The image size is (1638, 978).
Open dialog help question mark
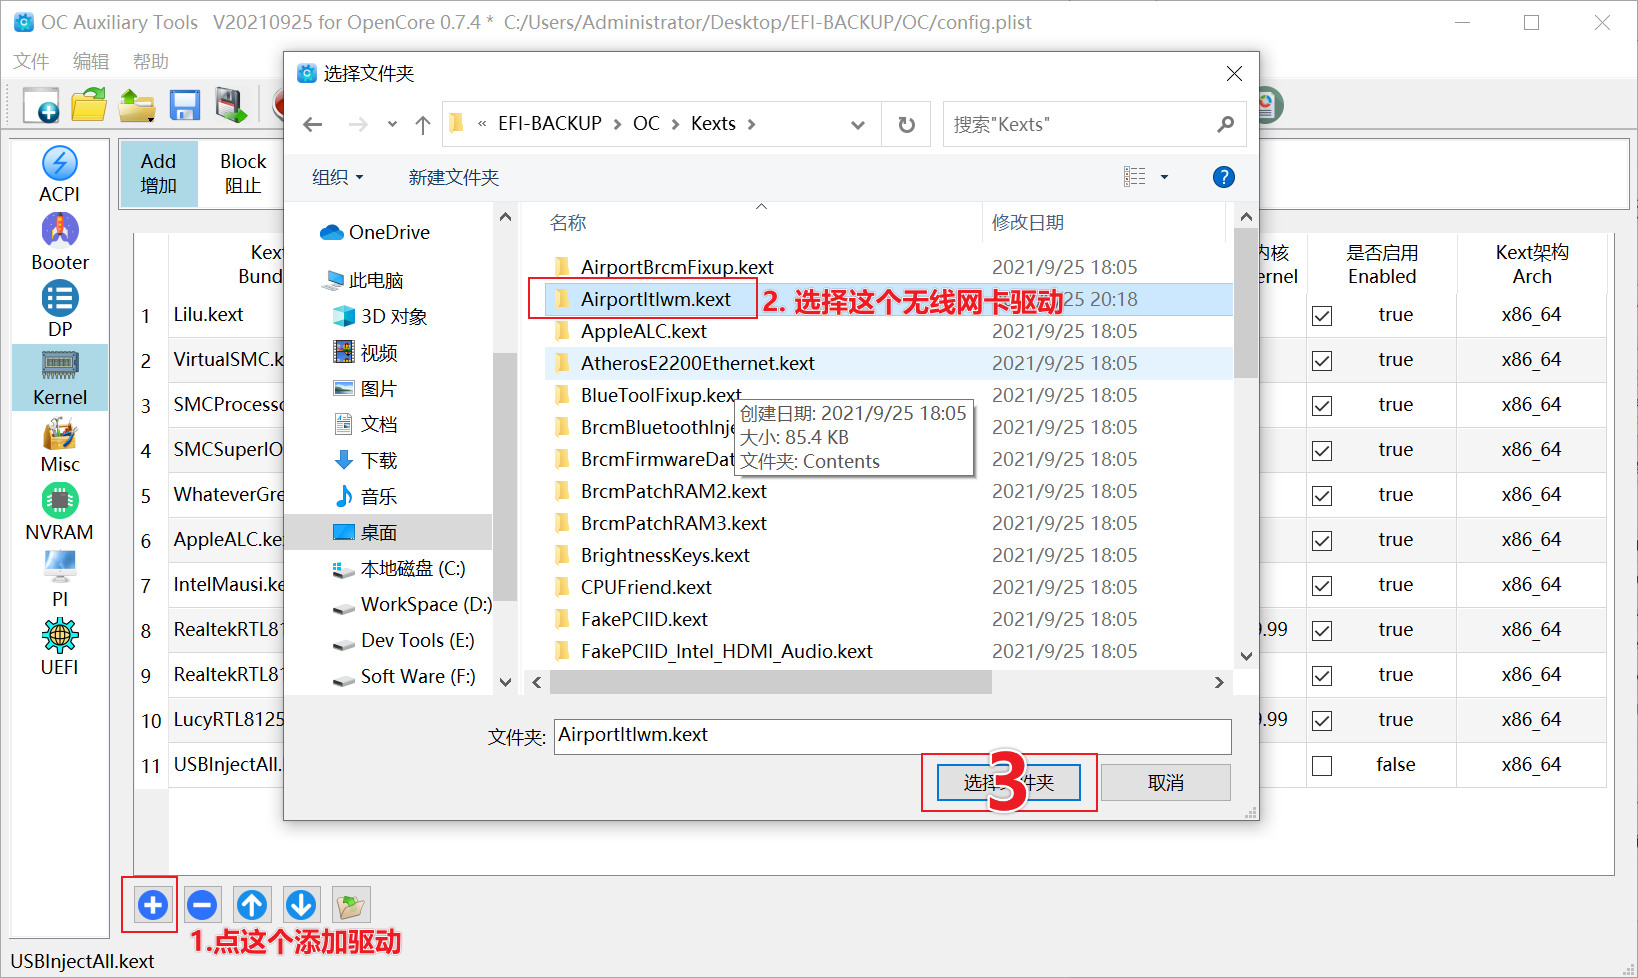pyautogui.click(x=1223, y=177)
